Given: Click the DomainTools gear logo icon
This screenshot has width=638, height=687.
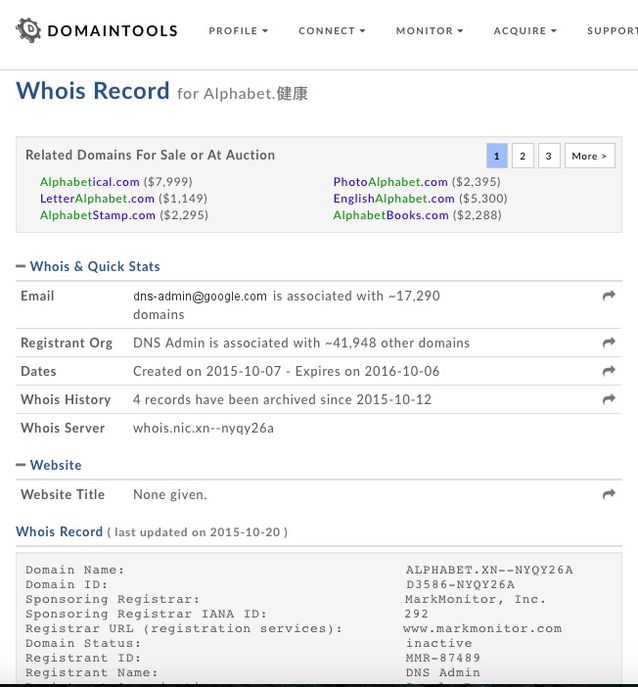Looking at the screenshot, I should coord(29,30).
